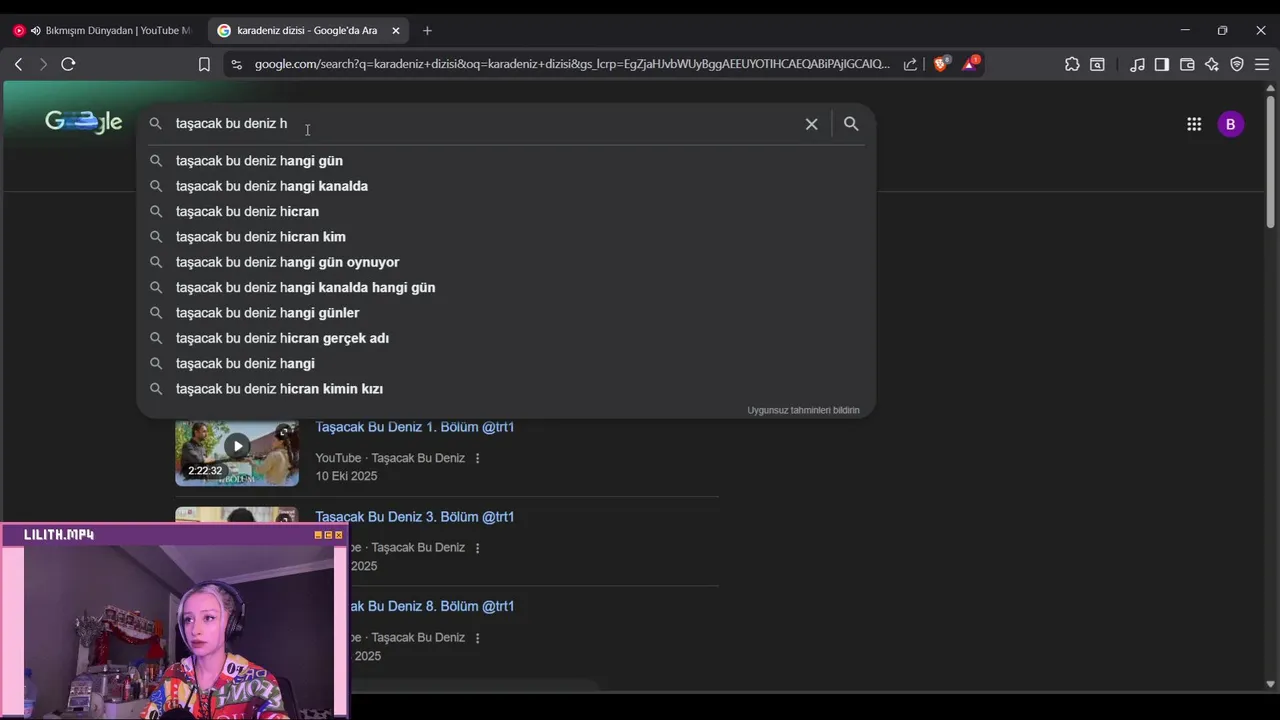Open Brave Rewards triangle icon
Image resolution: width=1280 pixels, height=720 pixels.
[x=970, y=64]
